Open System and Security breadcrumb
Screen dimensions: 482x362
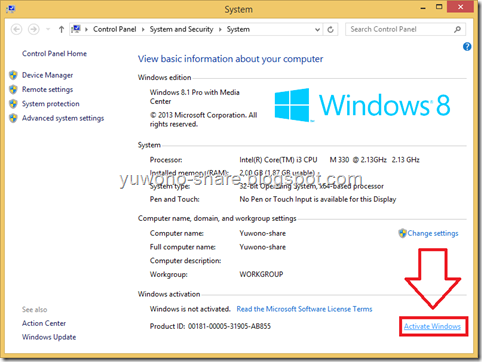click(x=181, y=29)
